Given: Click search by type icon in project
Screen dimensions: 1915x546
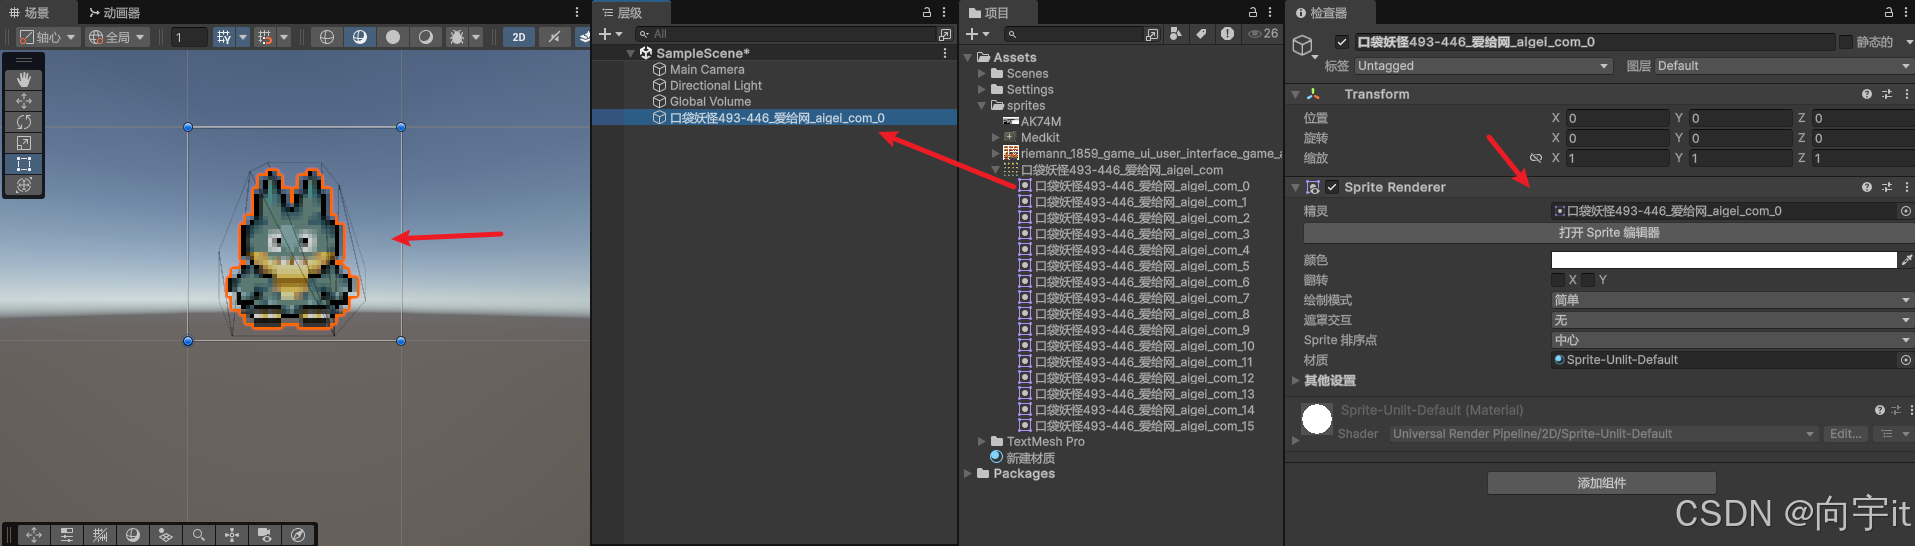Looking at the screenshot, I should (1176, 34).
